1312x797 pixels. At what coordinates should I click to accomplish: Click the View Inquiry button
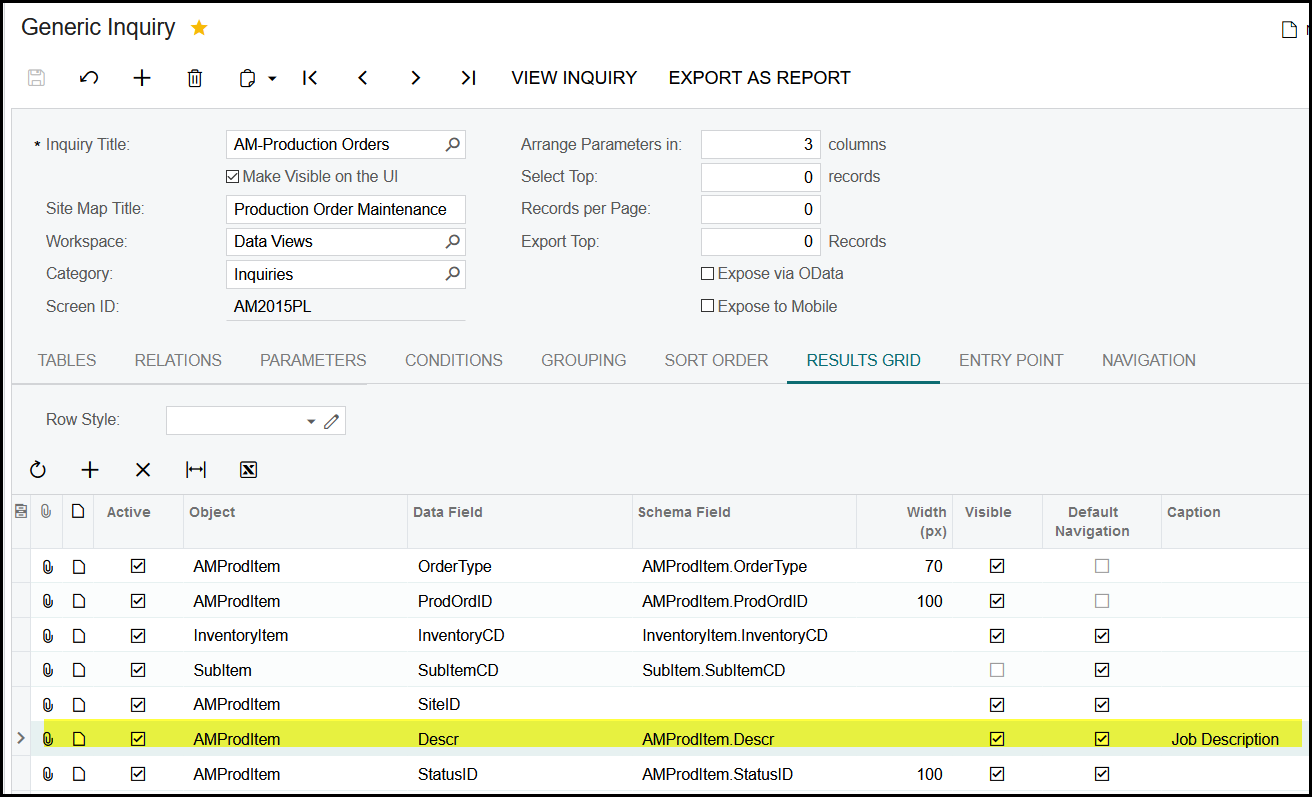pos(574,78)
